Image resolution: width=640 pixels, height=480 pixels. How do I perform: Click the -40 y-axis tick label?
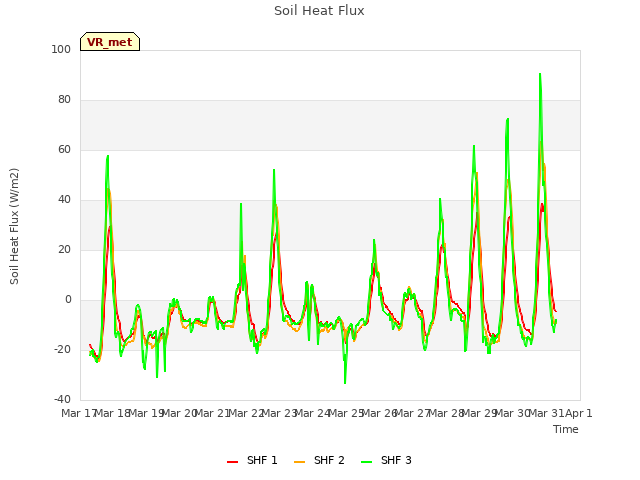[62, 400]
